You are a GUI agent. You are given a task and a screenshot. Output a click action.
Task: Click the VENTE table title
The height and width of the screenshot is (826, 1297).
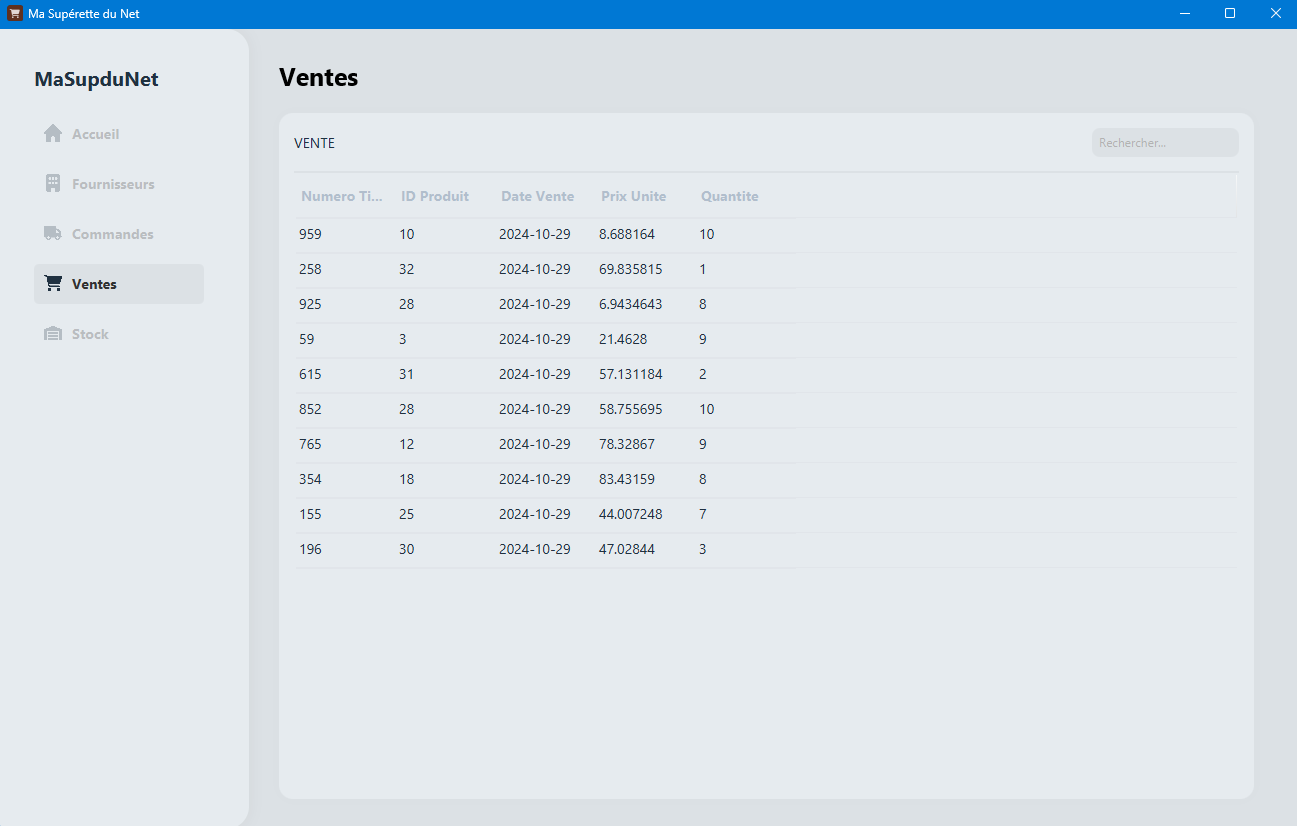[x=314, y=143]
